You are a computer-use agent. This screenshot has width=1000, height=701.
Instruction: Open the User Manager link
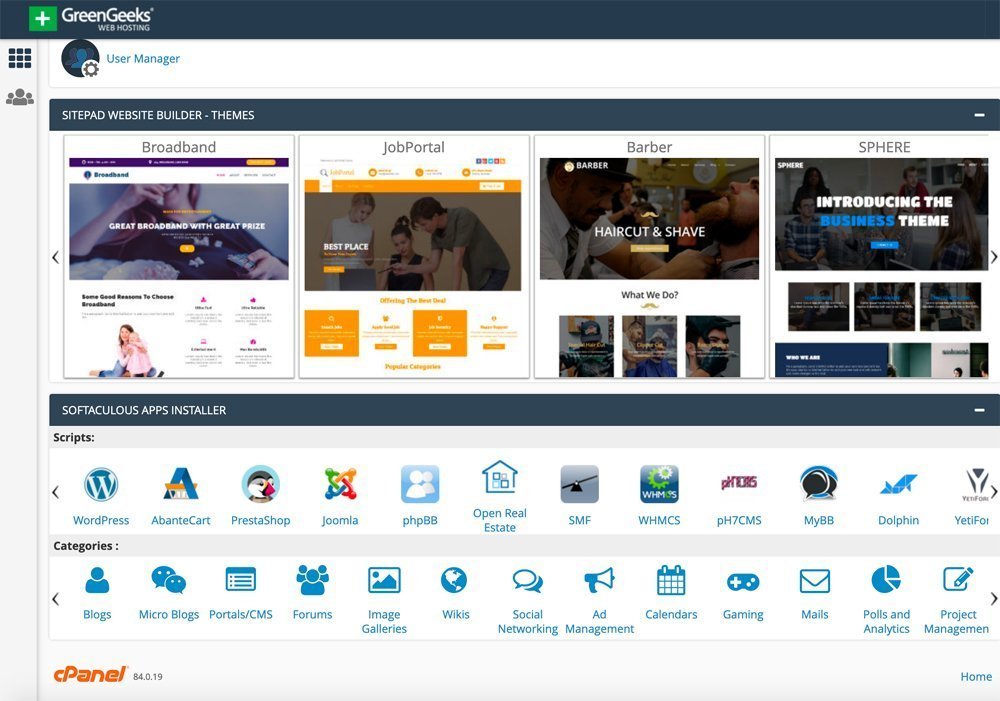[x=143, y=59]
